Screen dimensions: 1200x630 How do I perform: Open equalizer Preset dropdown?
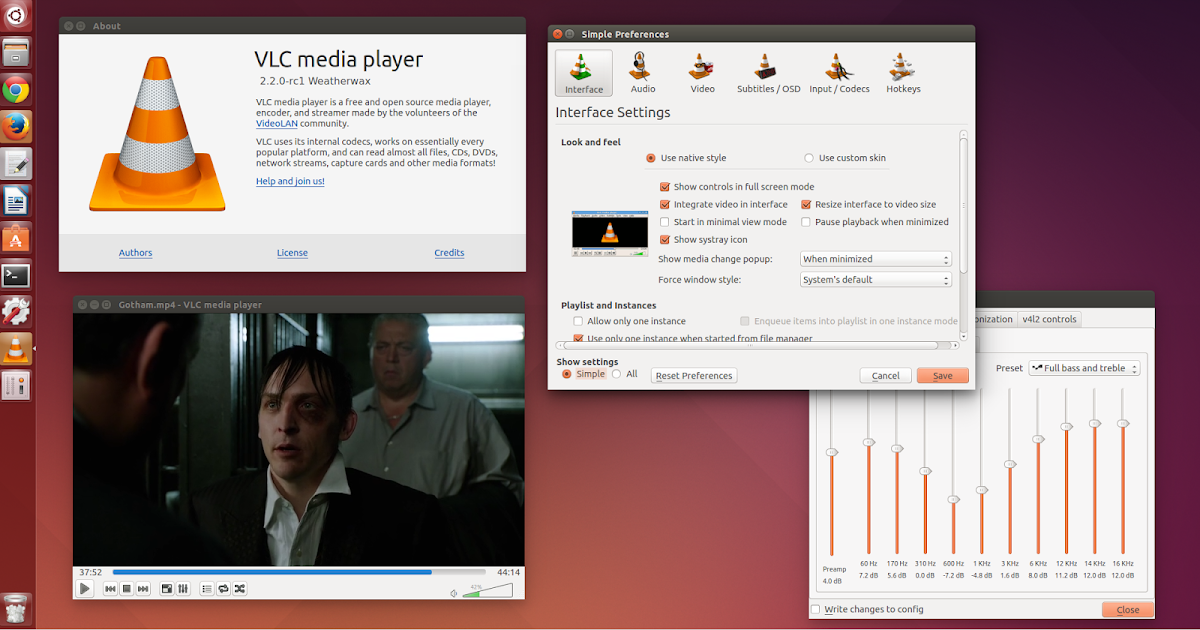pos(1085,368)
